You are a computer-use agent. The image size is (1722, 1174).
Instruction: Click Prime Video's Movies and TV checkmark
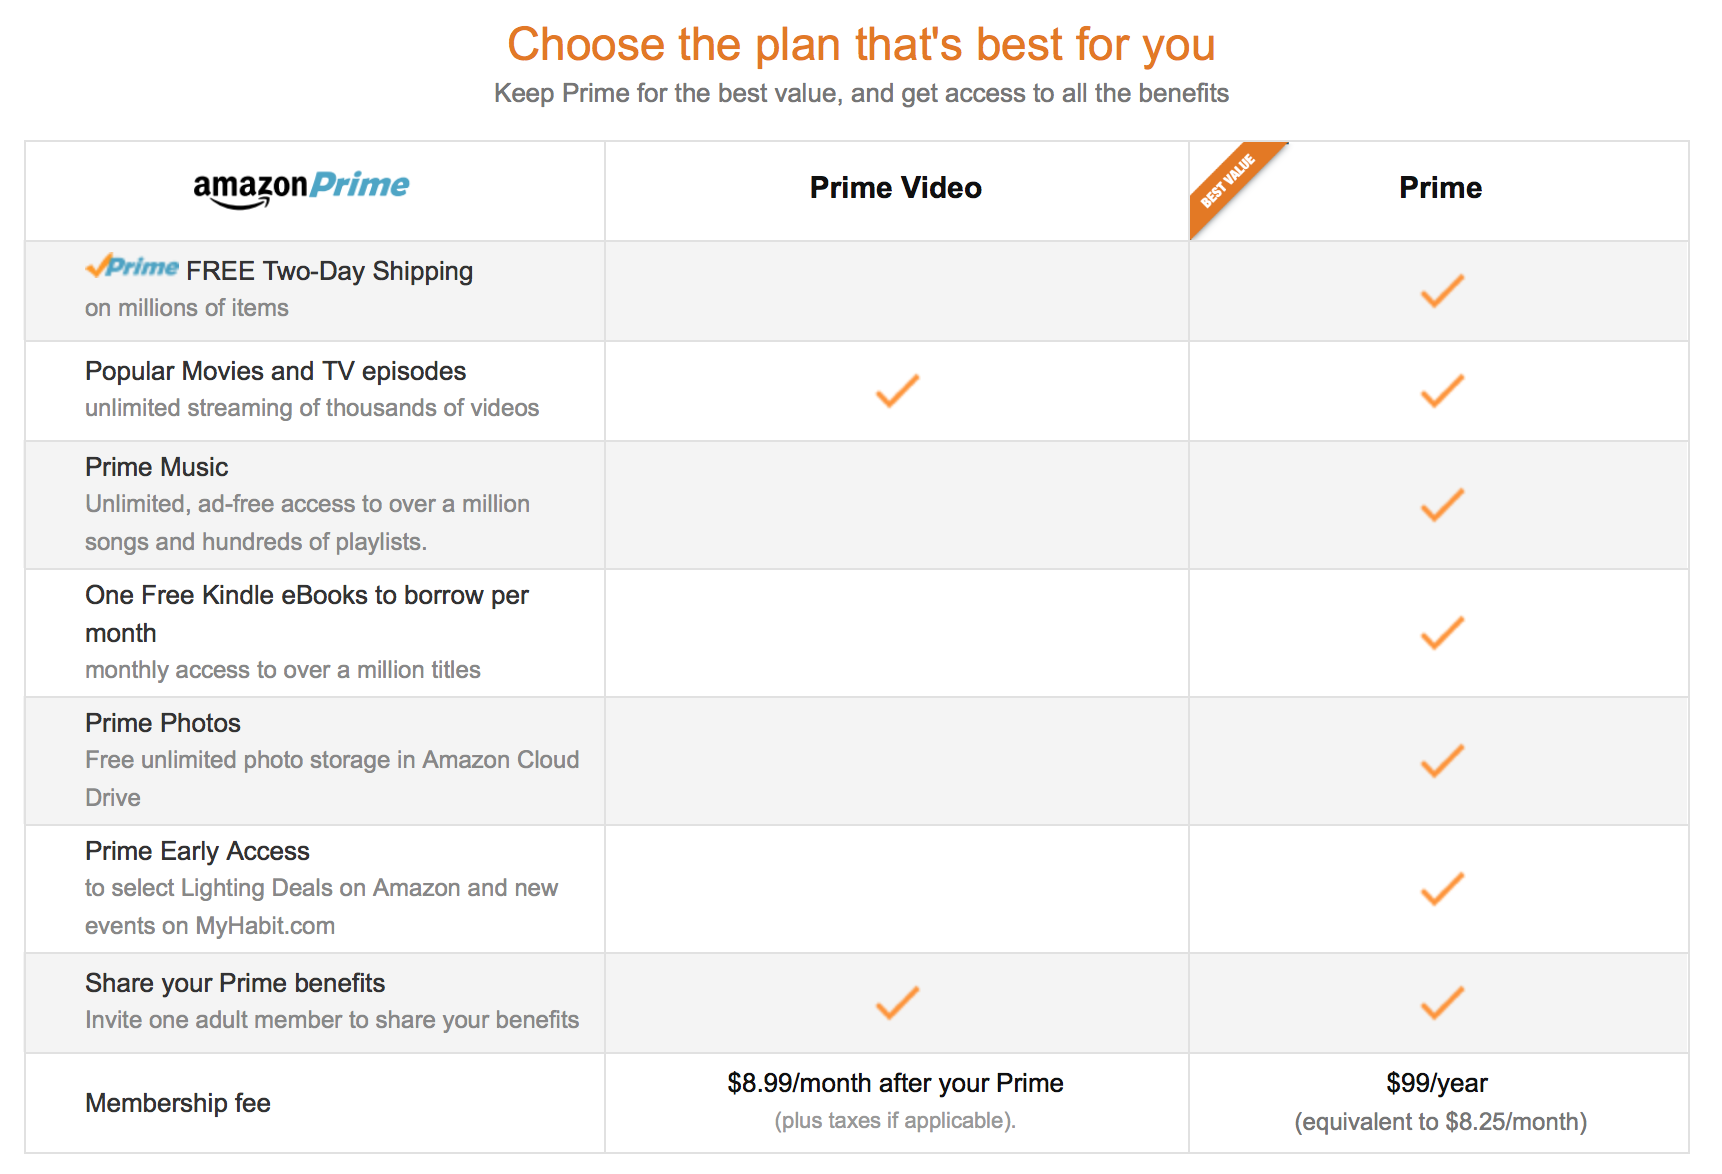[897, 391]
